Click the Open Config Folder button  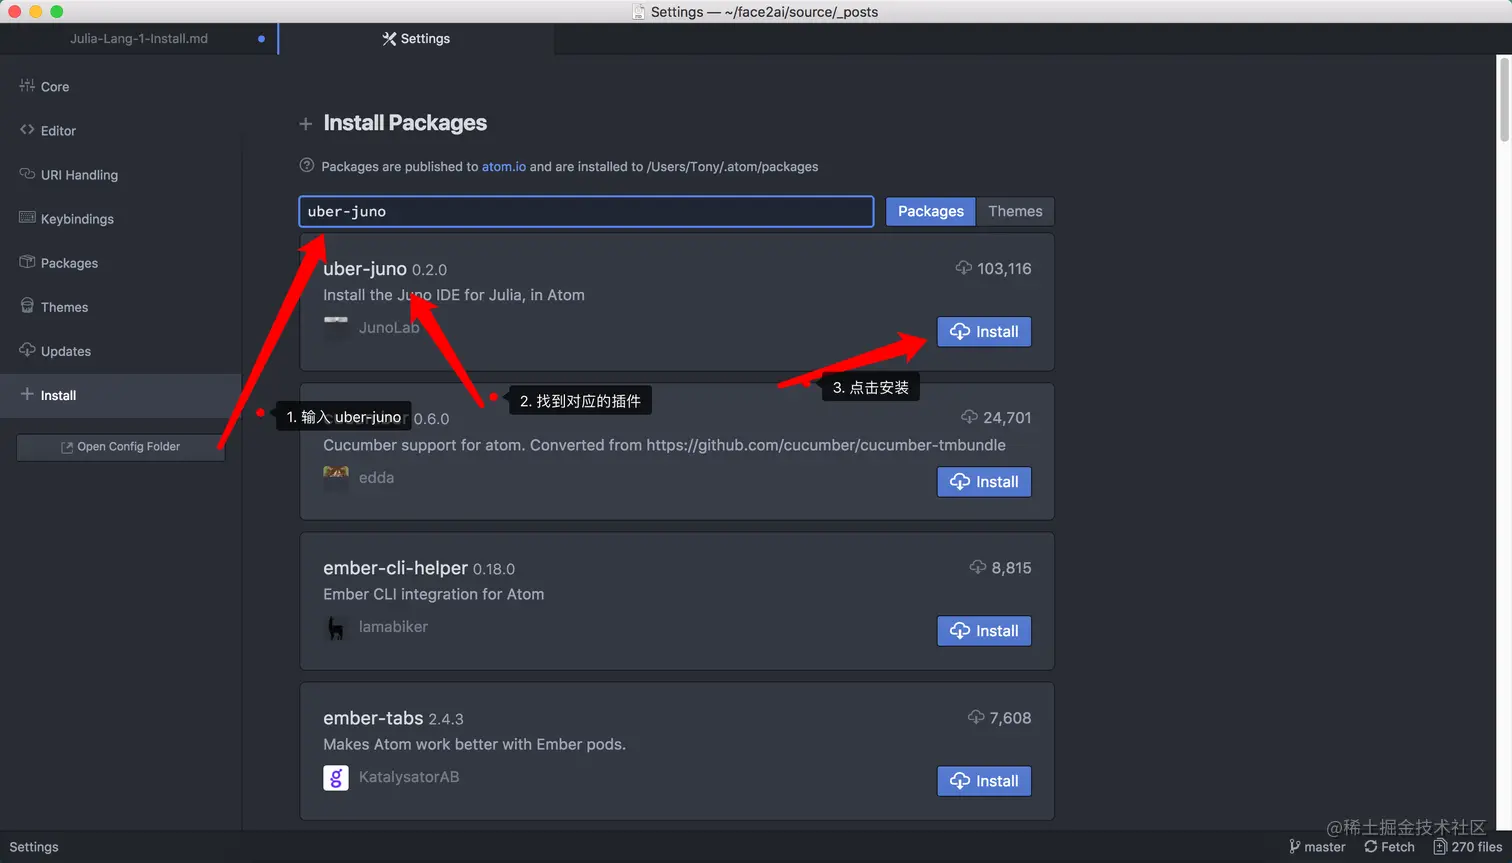pos(121,447)
